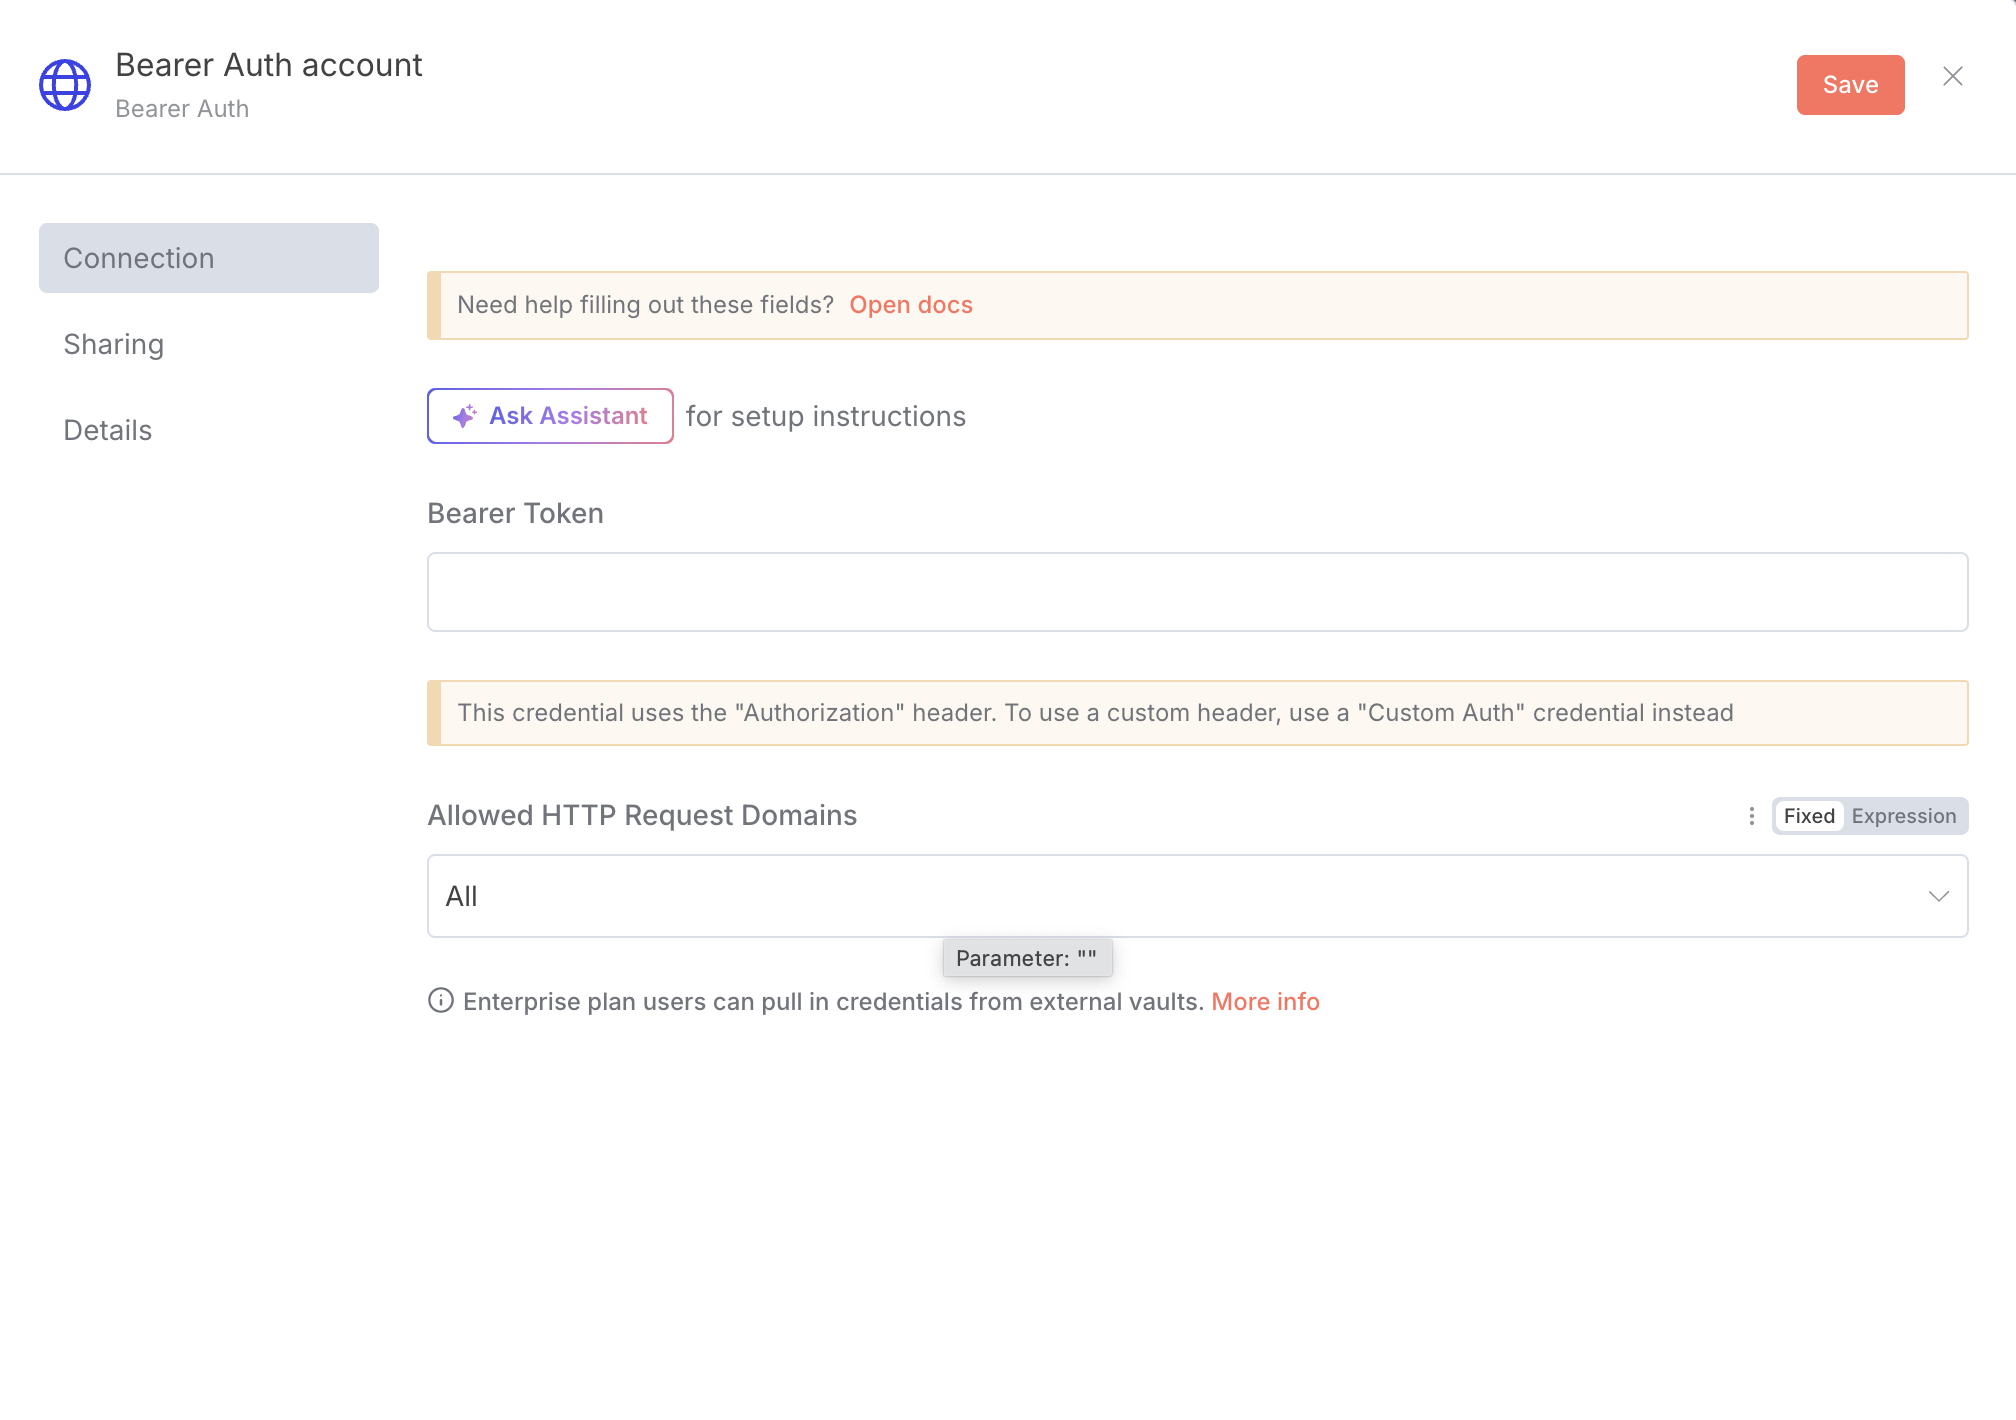Click the Authorization header notice banner

pos(1196,713)
